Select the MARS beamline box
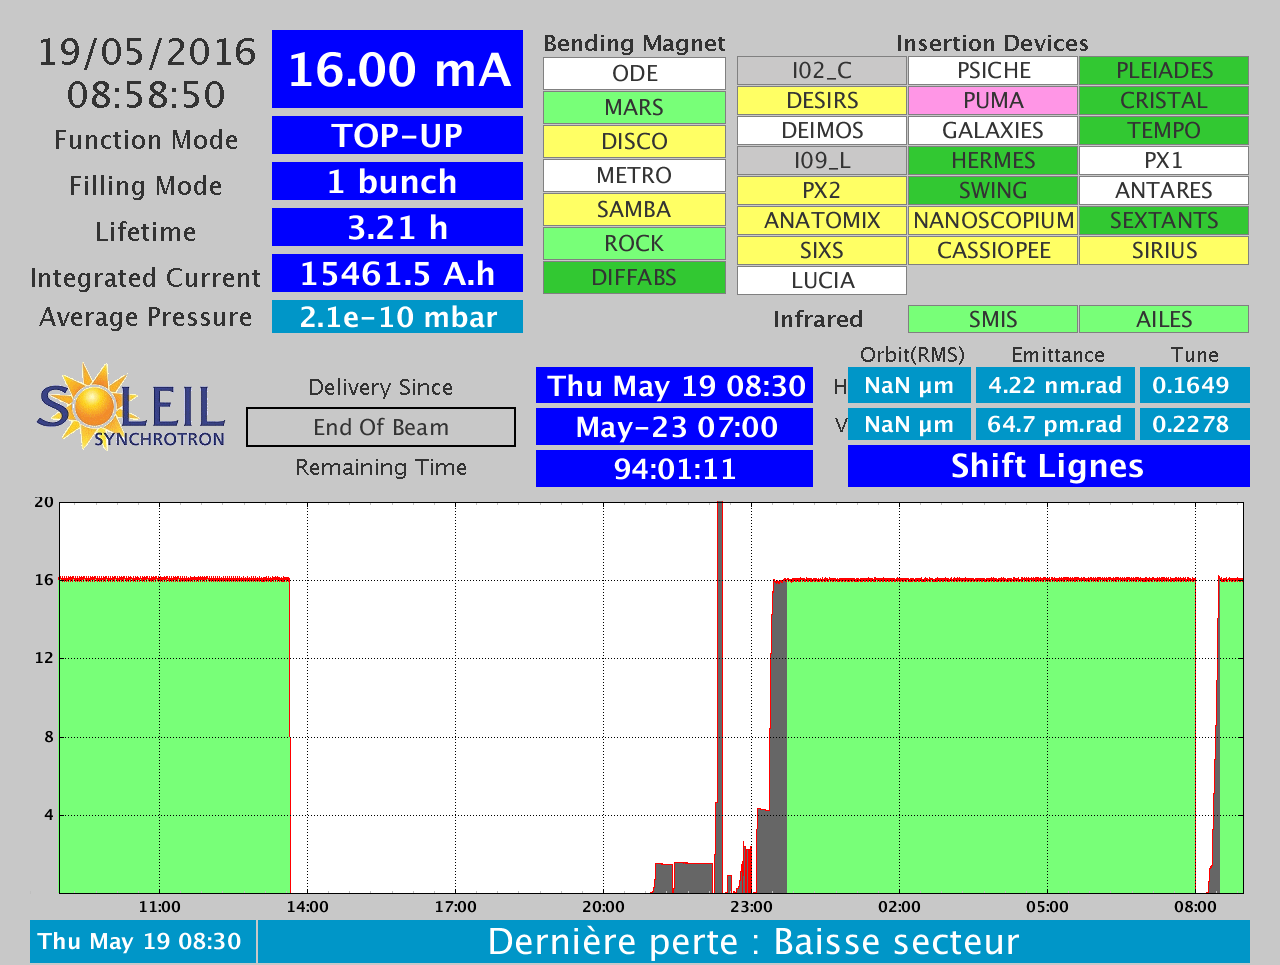Screen dimensions: 1280x965 coord(634,107)
